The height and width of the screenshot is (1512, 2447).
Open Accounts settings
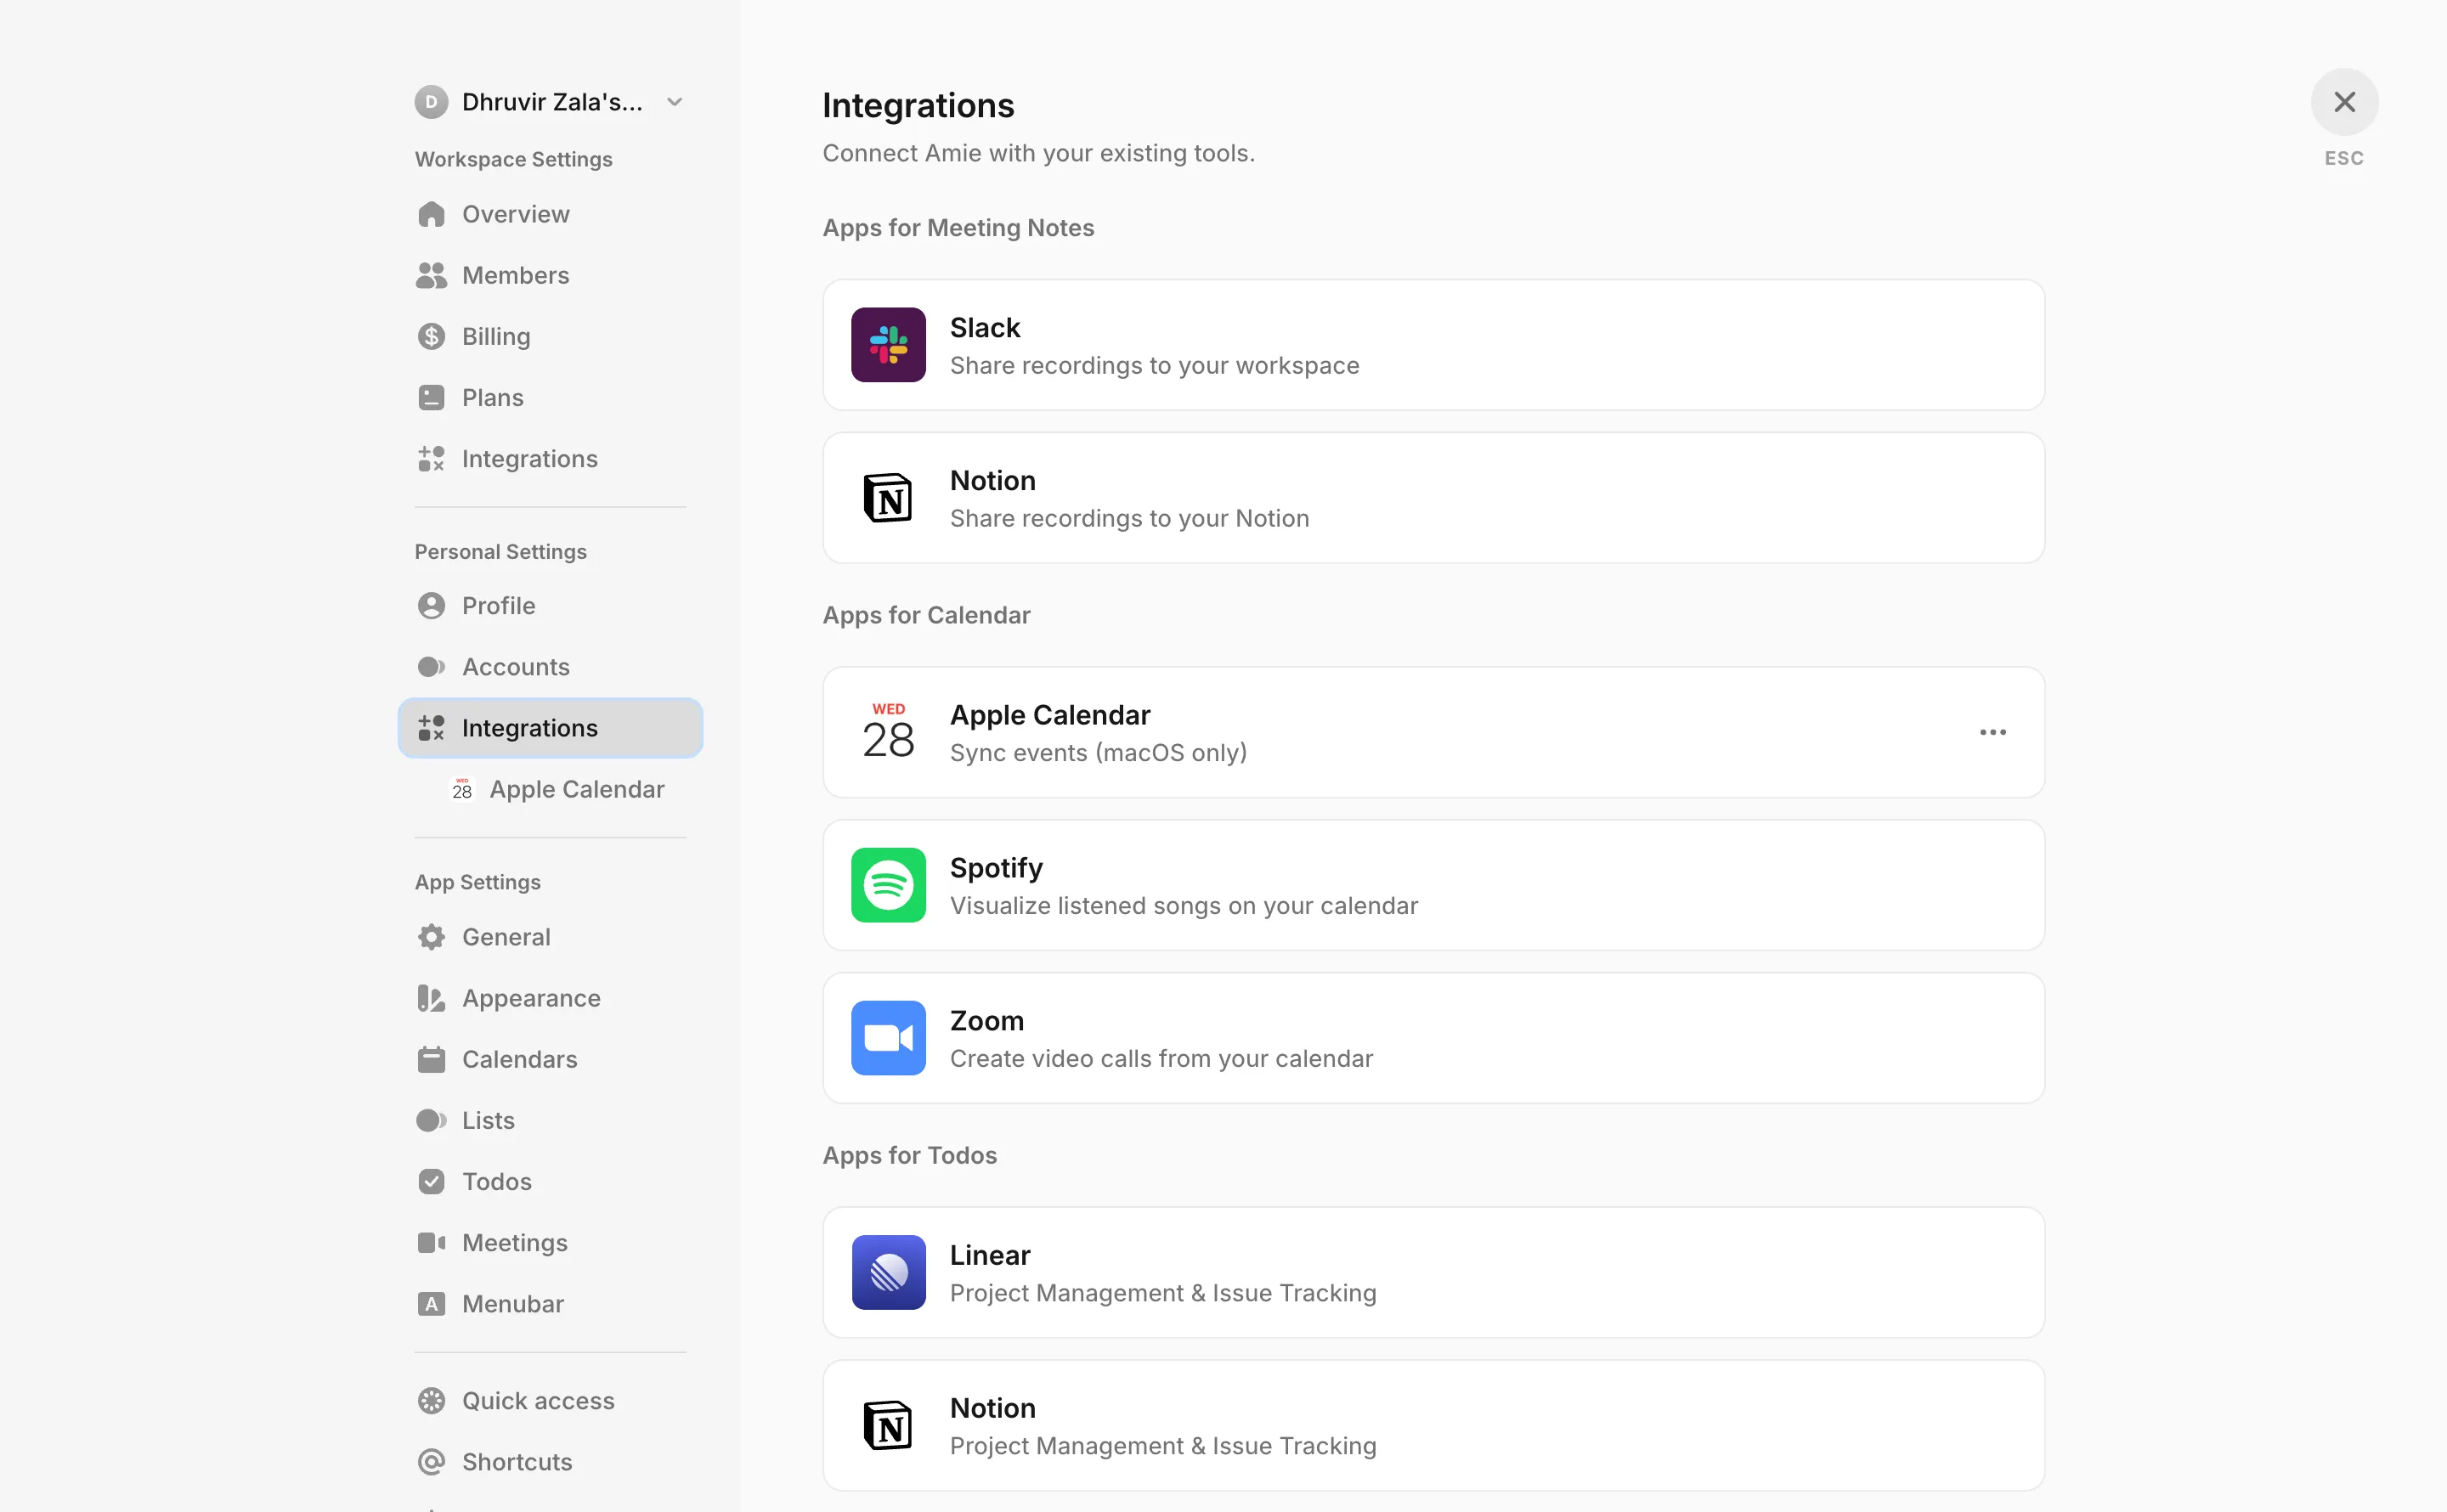pos(550,667)
